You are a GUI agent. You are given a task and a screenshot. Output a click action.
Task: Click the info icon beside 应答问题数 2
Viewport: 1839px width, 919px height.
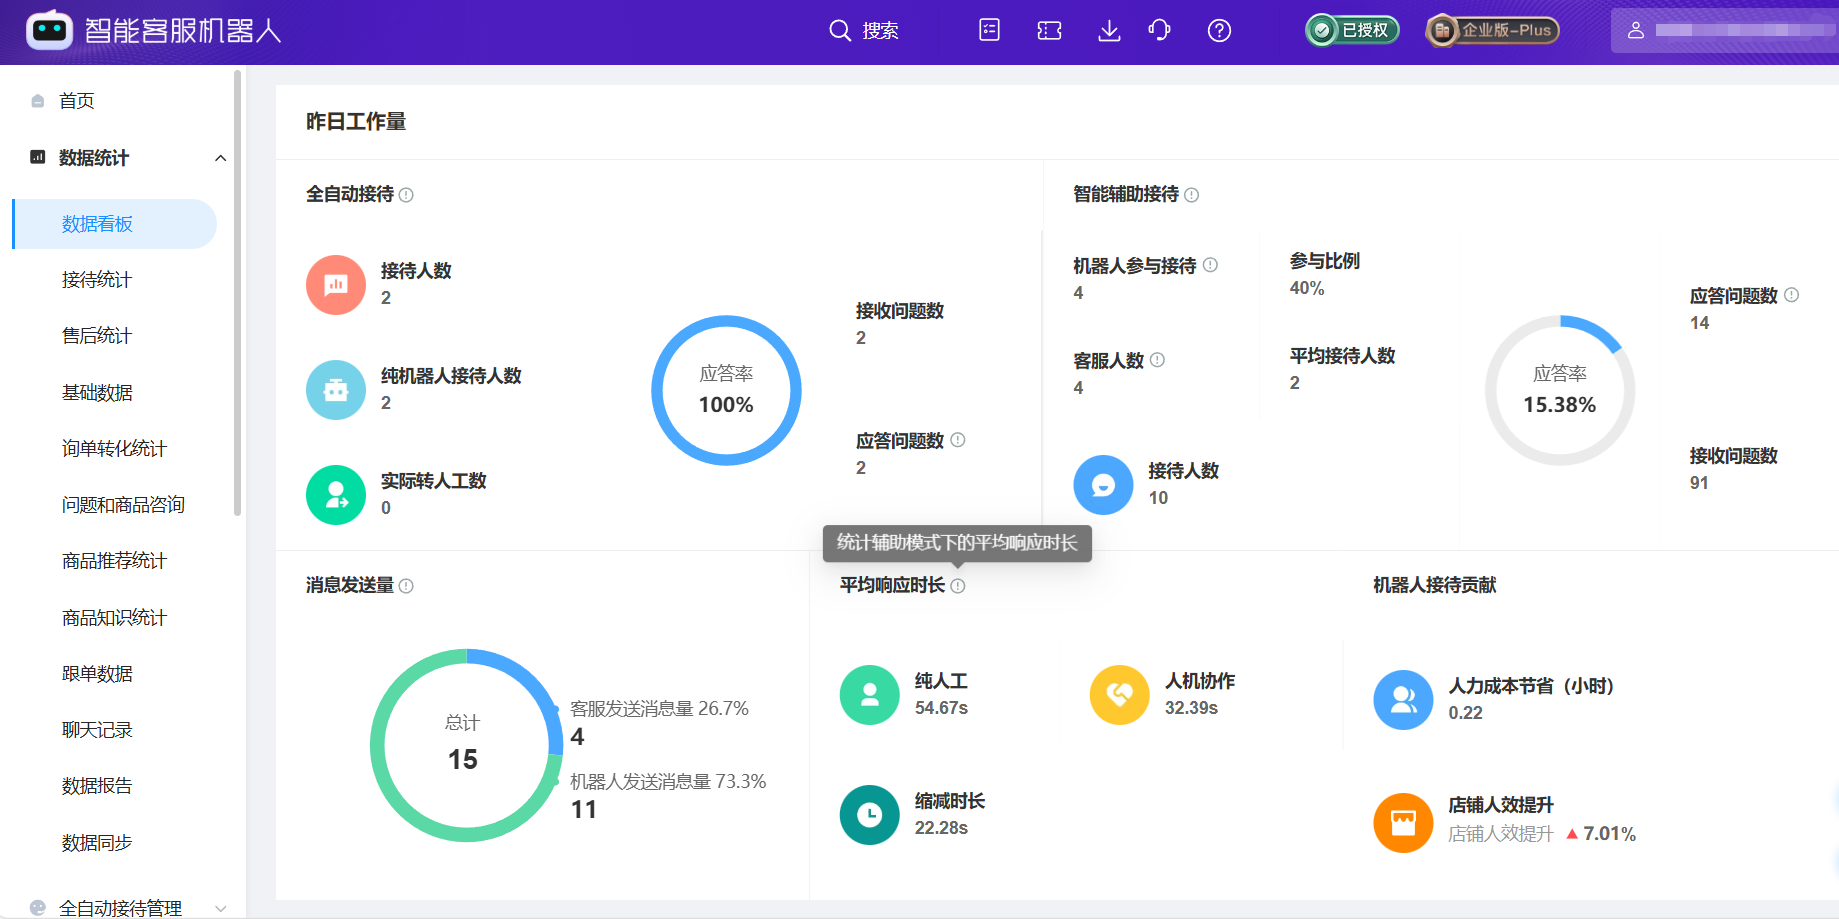[957, 440]
